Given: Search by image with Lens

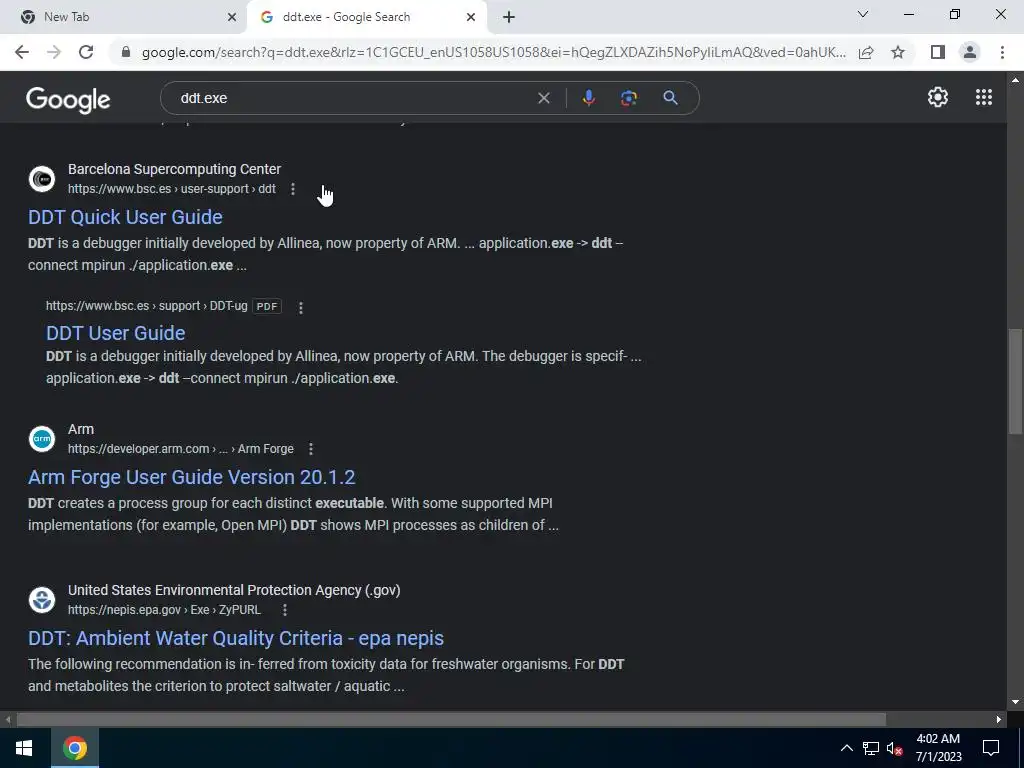Looking at the screenshot, I should point(629,98).
